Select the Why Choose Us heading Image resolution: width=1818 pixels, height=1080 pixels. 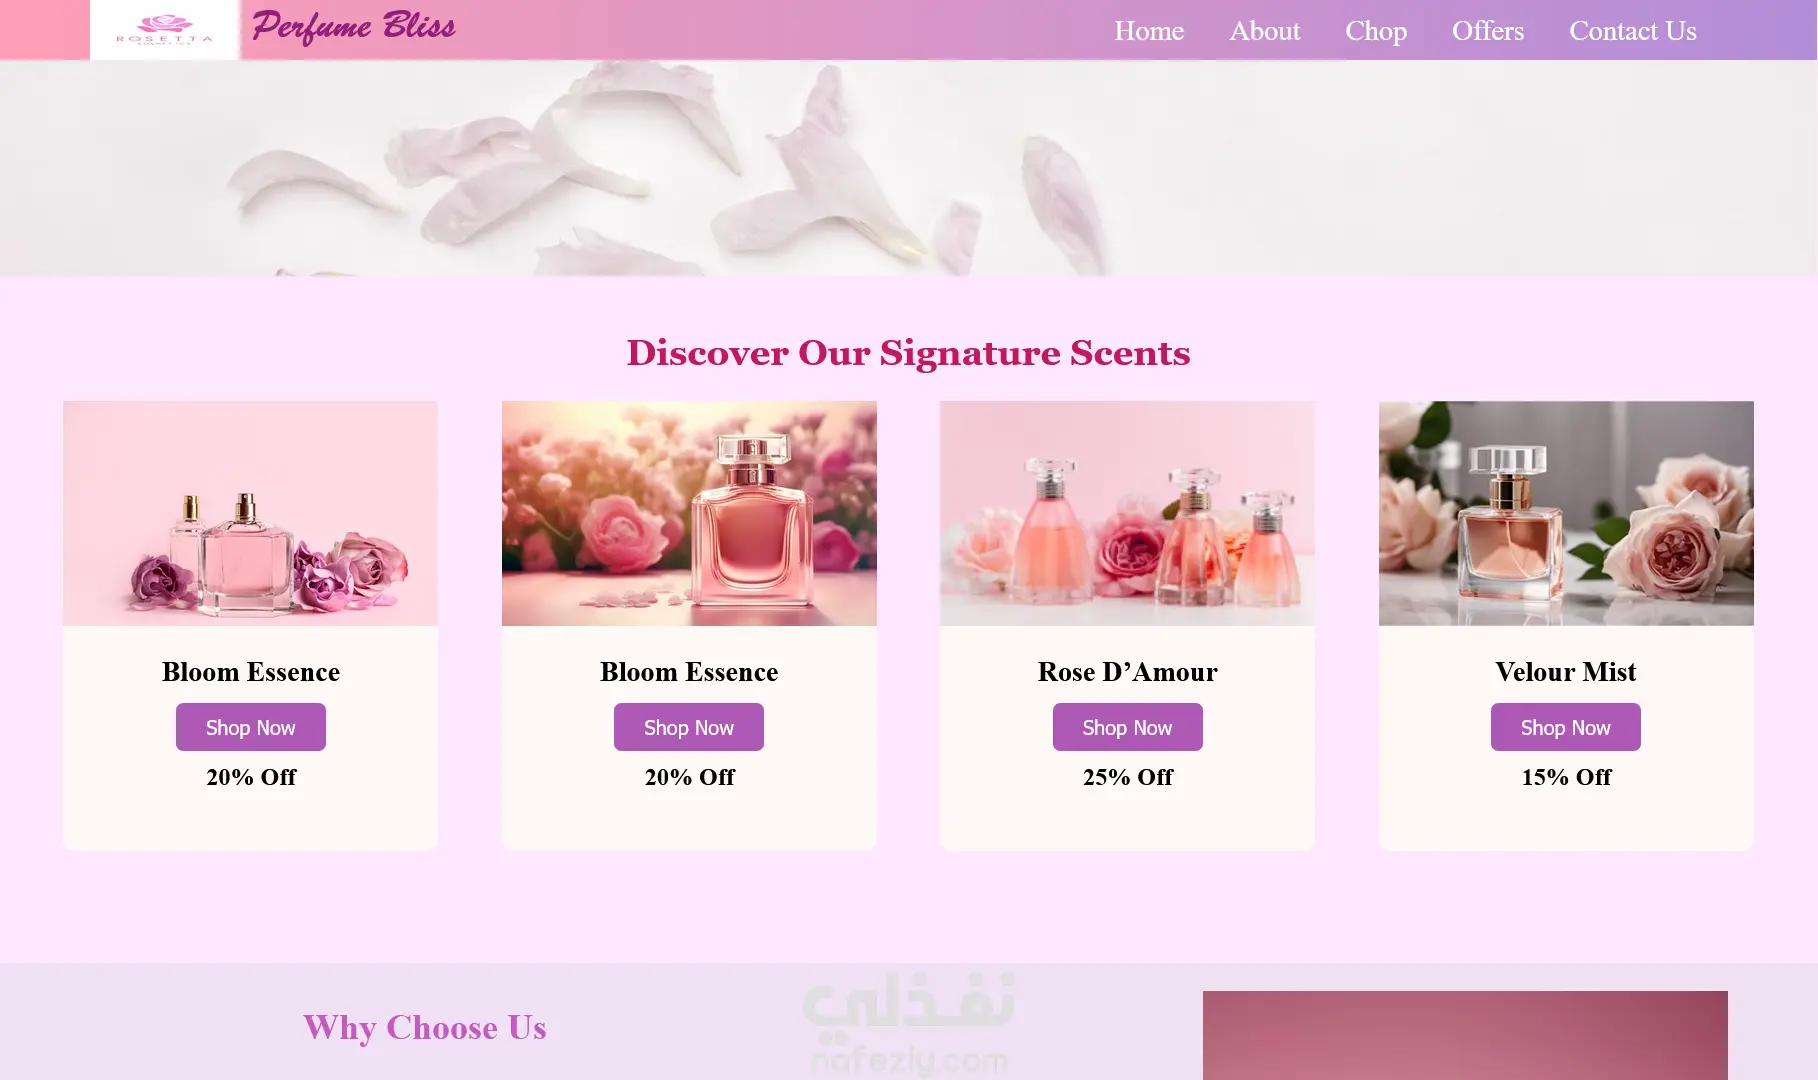425,1027
